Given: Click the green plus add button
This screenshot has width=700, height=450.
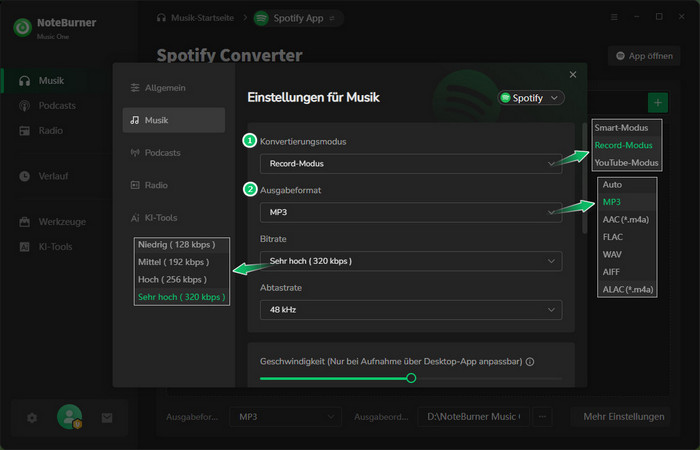Looking at the screenshot, I should 658,103.
